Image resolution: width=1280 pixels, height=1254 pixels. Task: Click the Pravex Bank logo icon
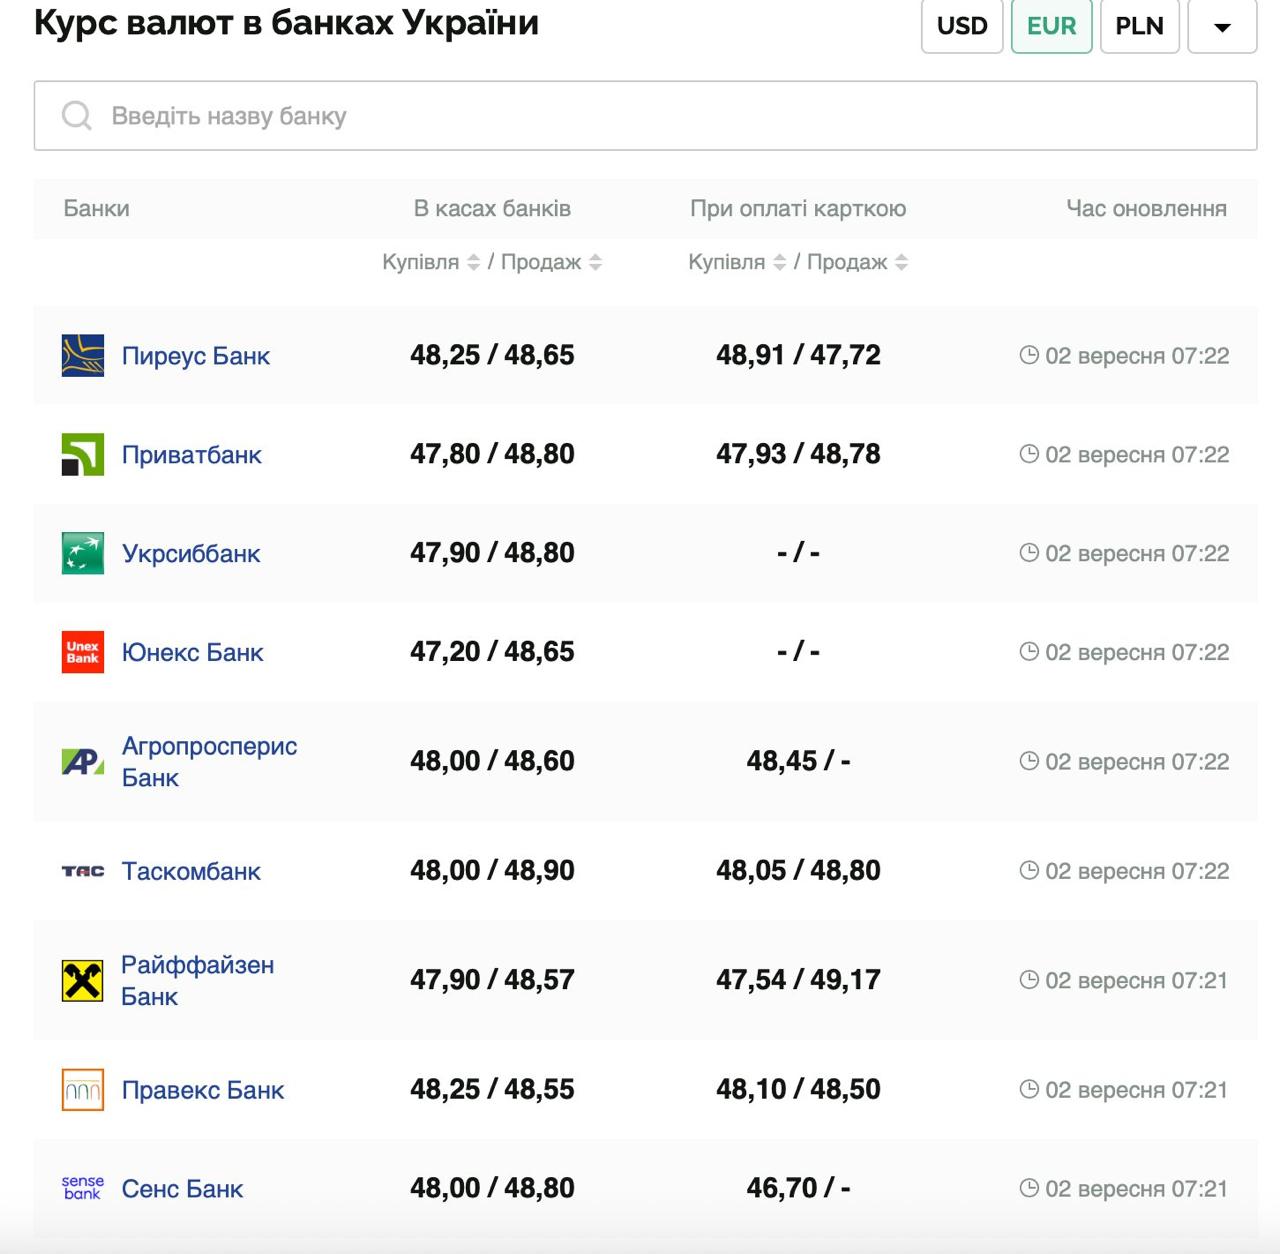click(83, 1090)
